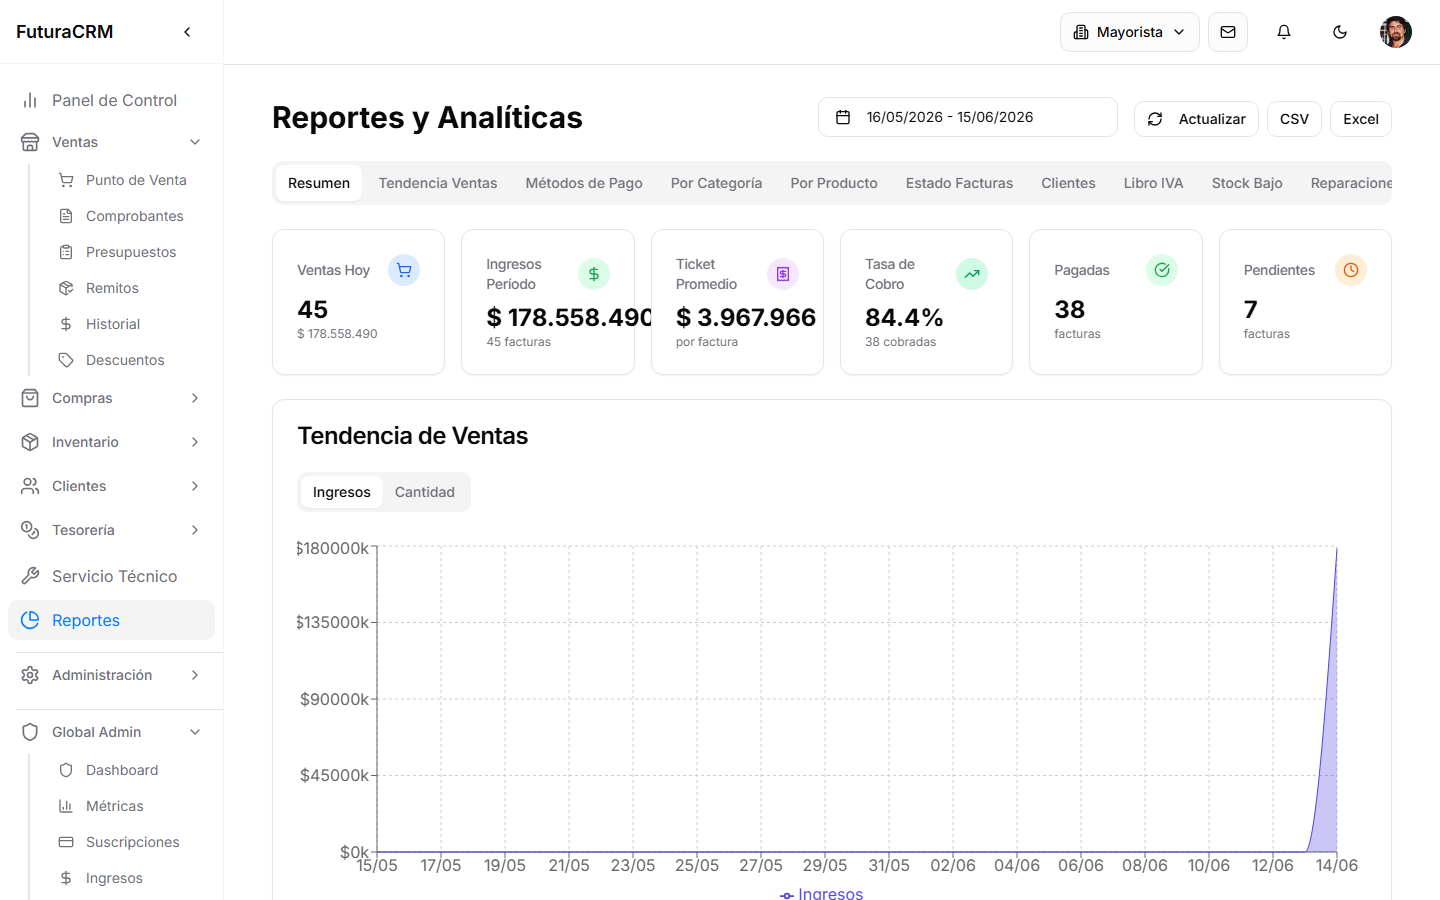
Task: Collapse the Global Admin section
Action: [x=195, y=732]
